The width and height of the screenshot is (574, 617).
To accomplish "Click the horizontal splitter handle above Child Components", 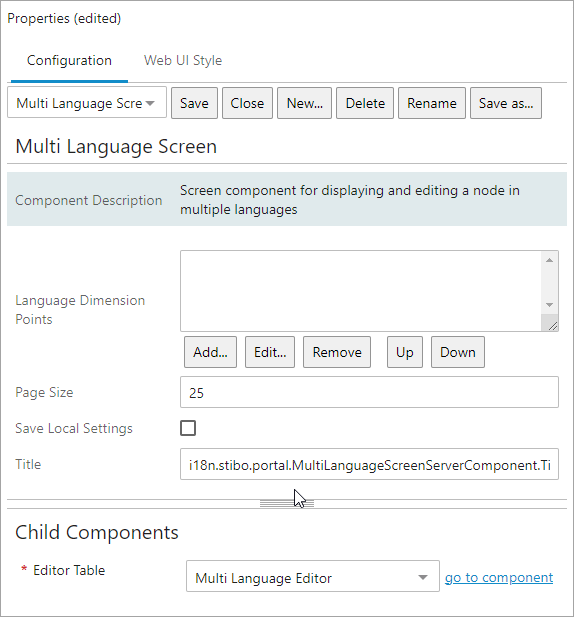I will 287,503.
